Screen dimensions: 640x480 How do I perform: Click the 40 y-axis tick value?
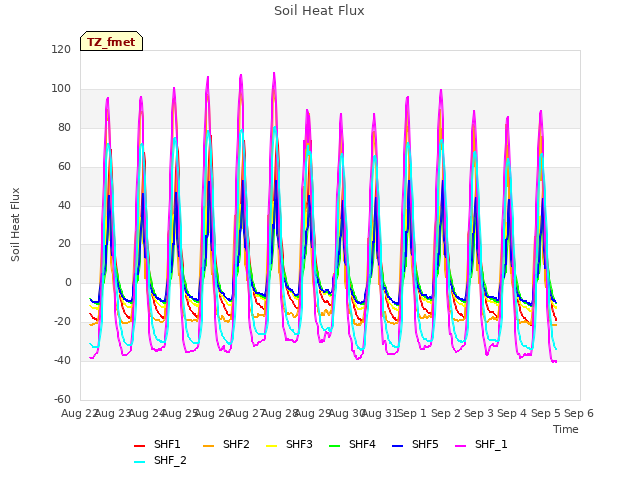pyautogui.click(x=64, y=205)
